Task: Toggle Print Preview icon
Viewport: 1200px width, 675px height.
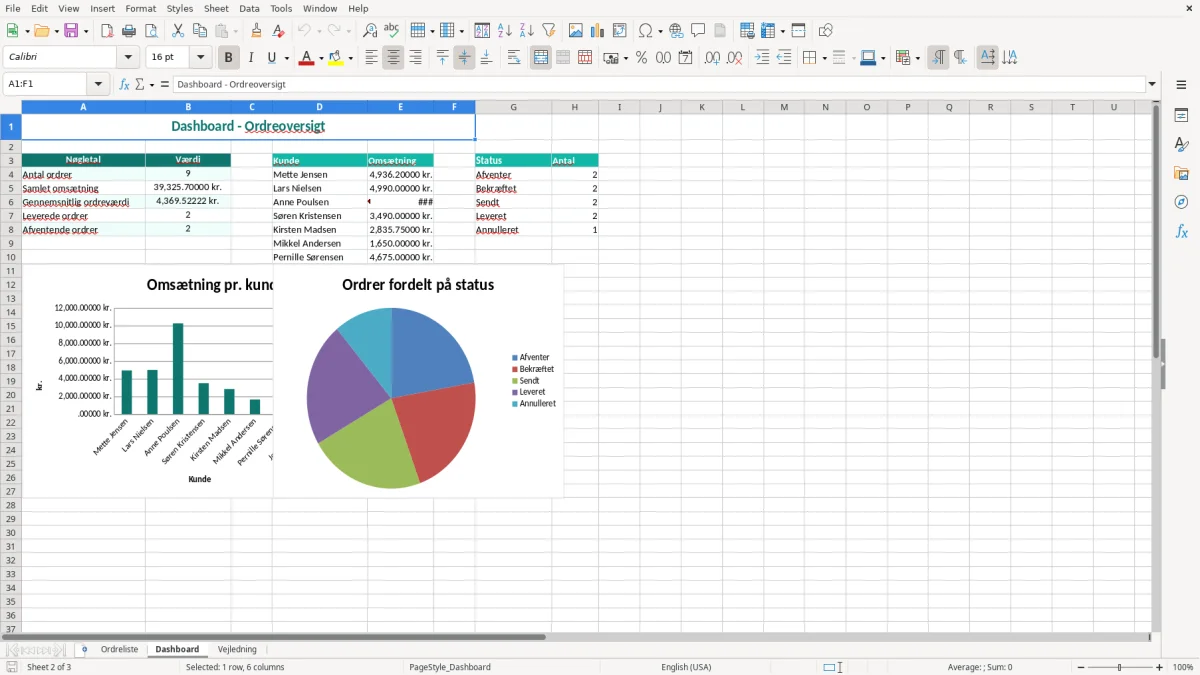Action: tap(151, 31)
